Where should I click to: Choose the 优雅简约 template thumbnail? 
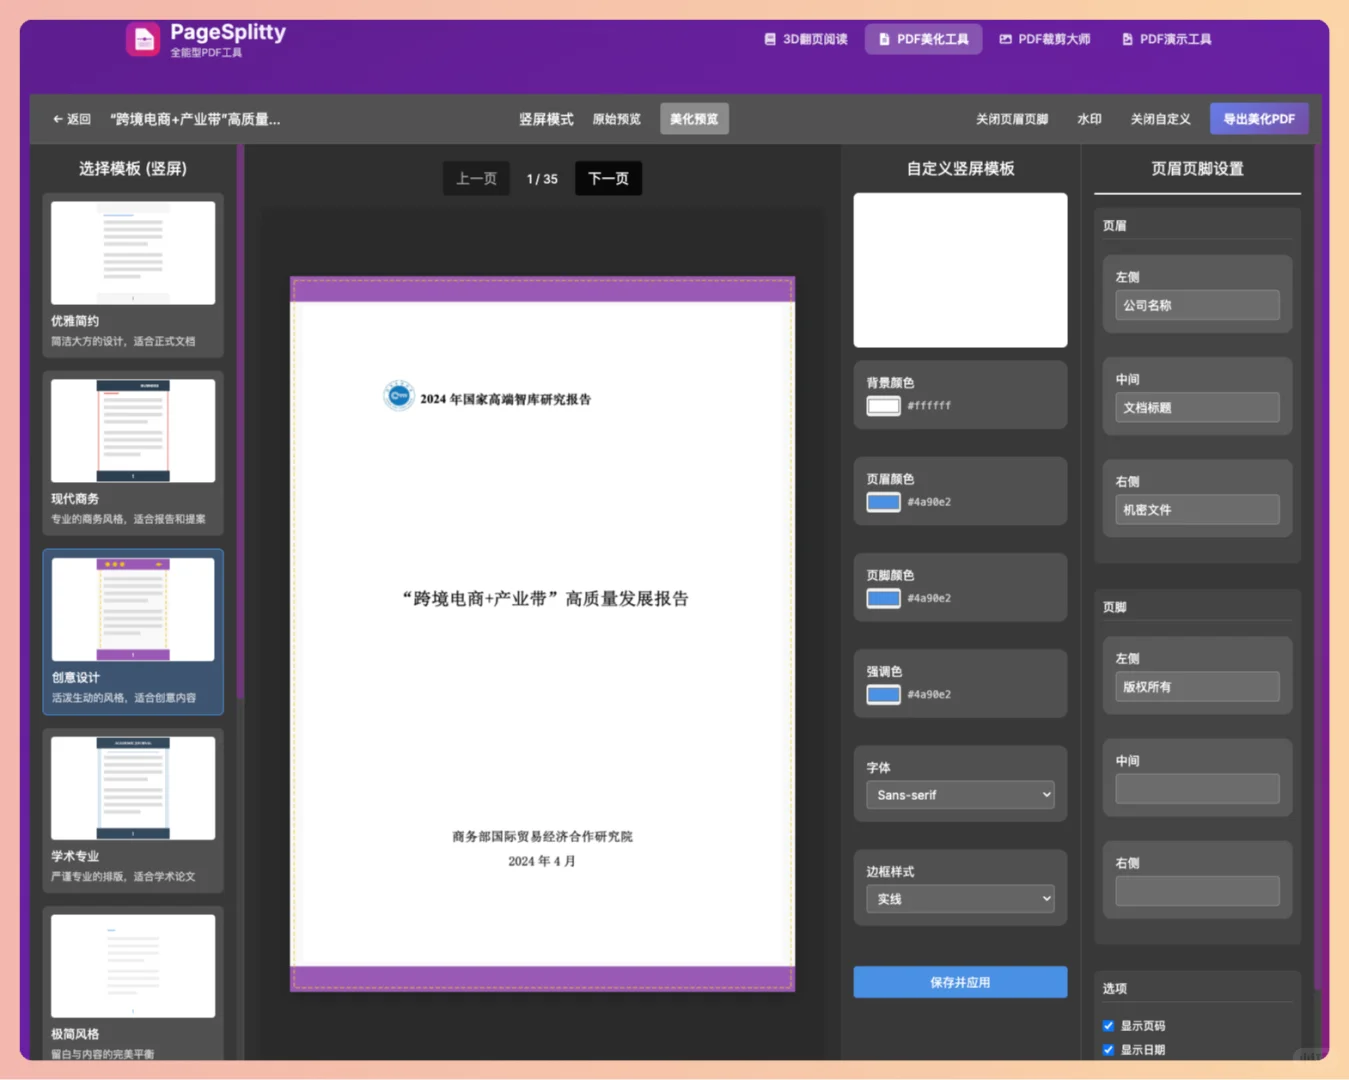click(133, 253)
